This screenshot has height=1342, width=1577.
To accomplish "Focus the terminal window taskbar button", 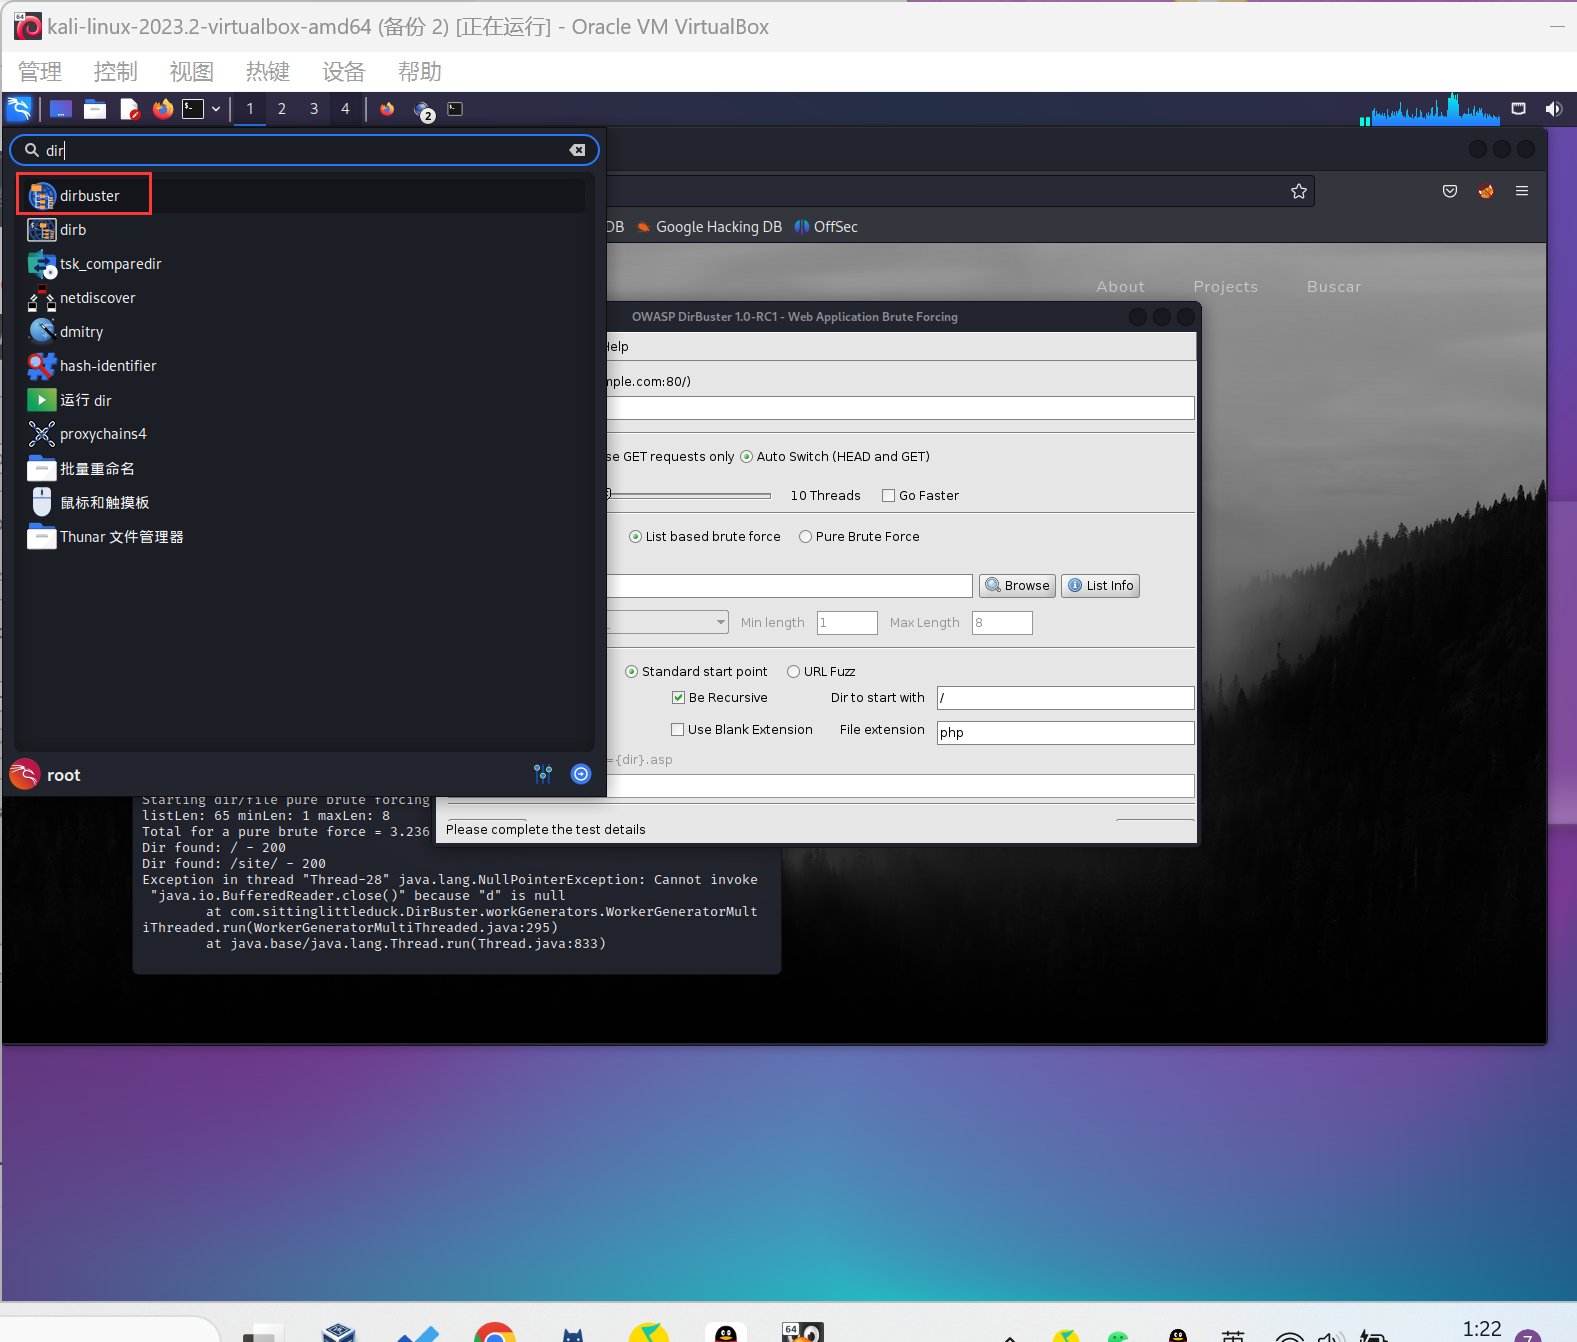I will point(455,109).
